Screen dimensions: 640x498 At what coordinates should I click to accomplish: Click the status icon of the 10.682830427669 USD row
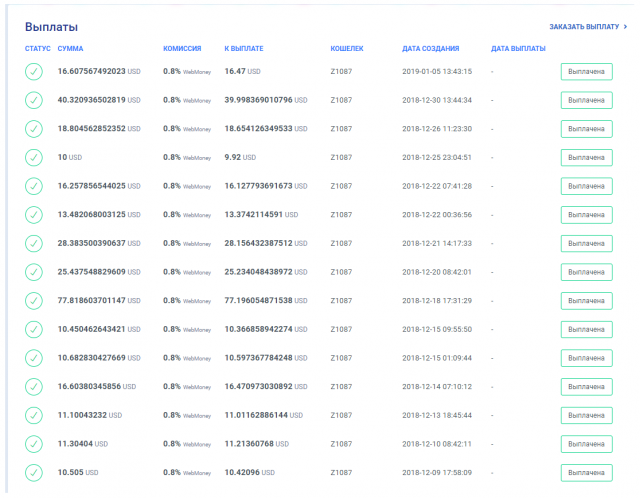[x=34, y=357]
